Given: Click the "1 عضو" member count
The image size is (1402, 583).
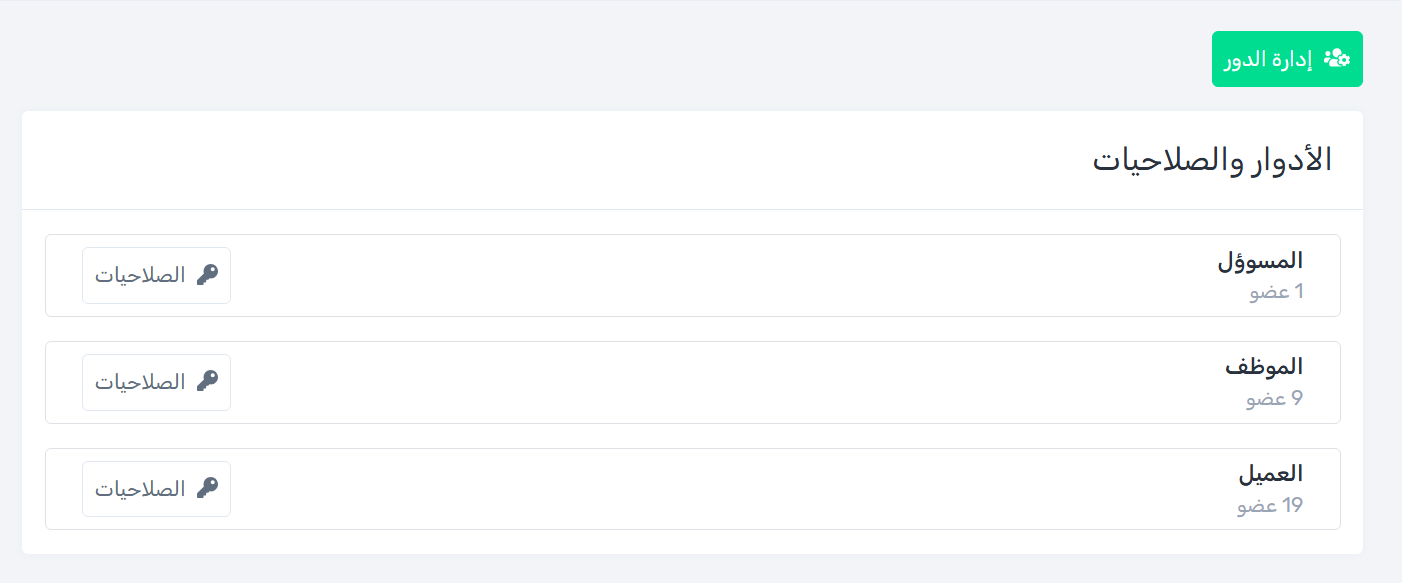Looking at the screenshot, I should pos(1276,292).
